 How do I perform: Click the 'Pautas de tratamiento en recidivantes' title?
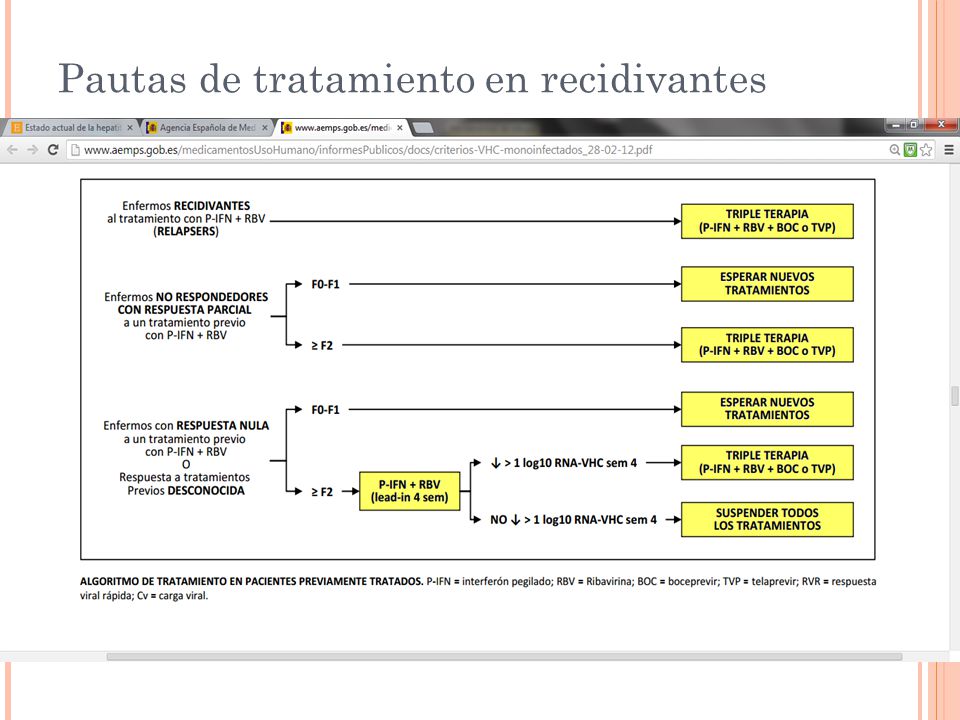tap(411, 78)
